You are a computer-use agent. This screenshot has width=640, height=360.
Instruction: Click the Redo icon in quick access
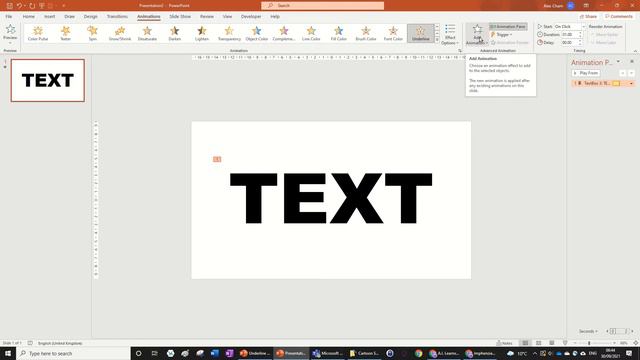coord(32,6)
